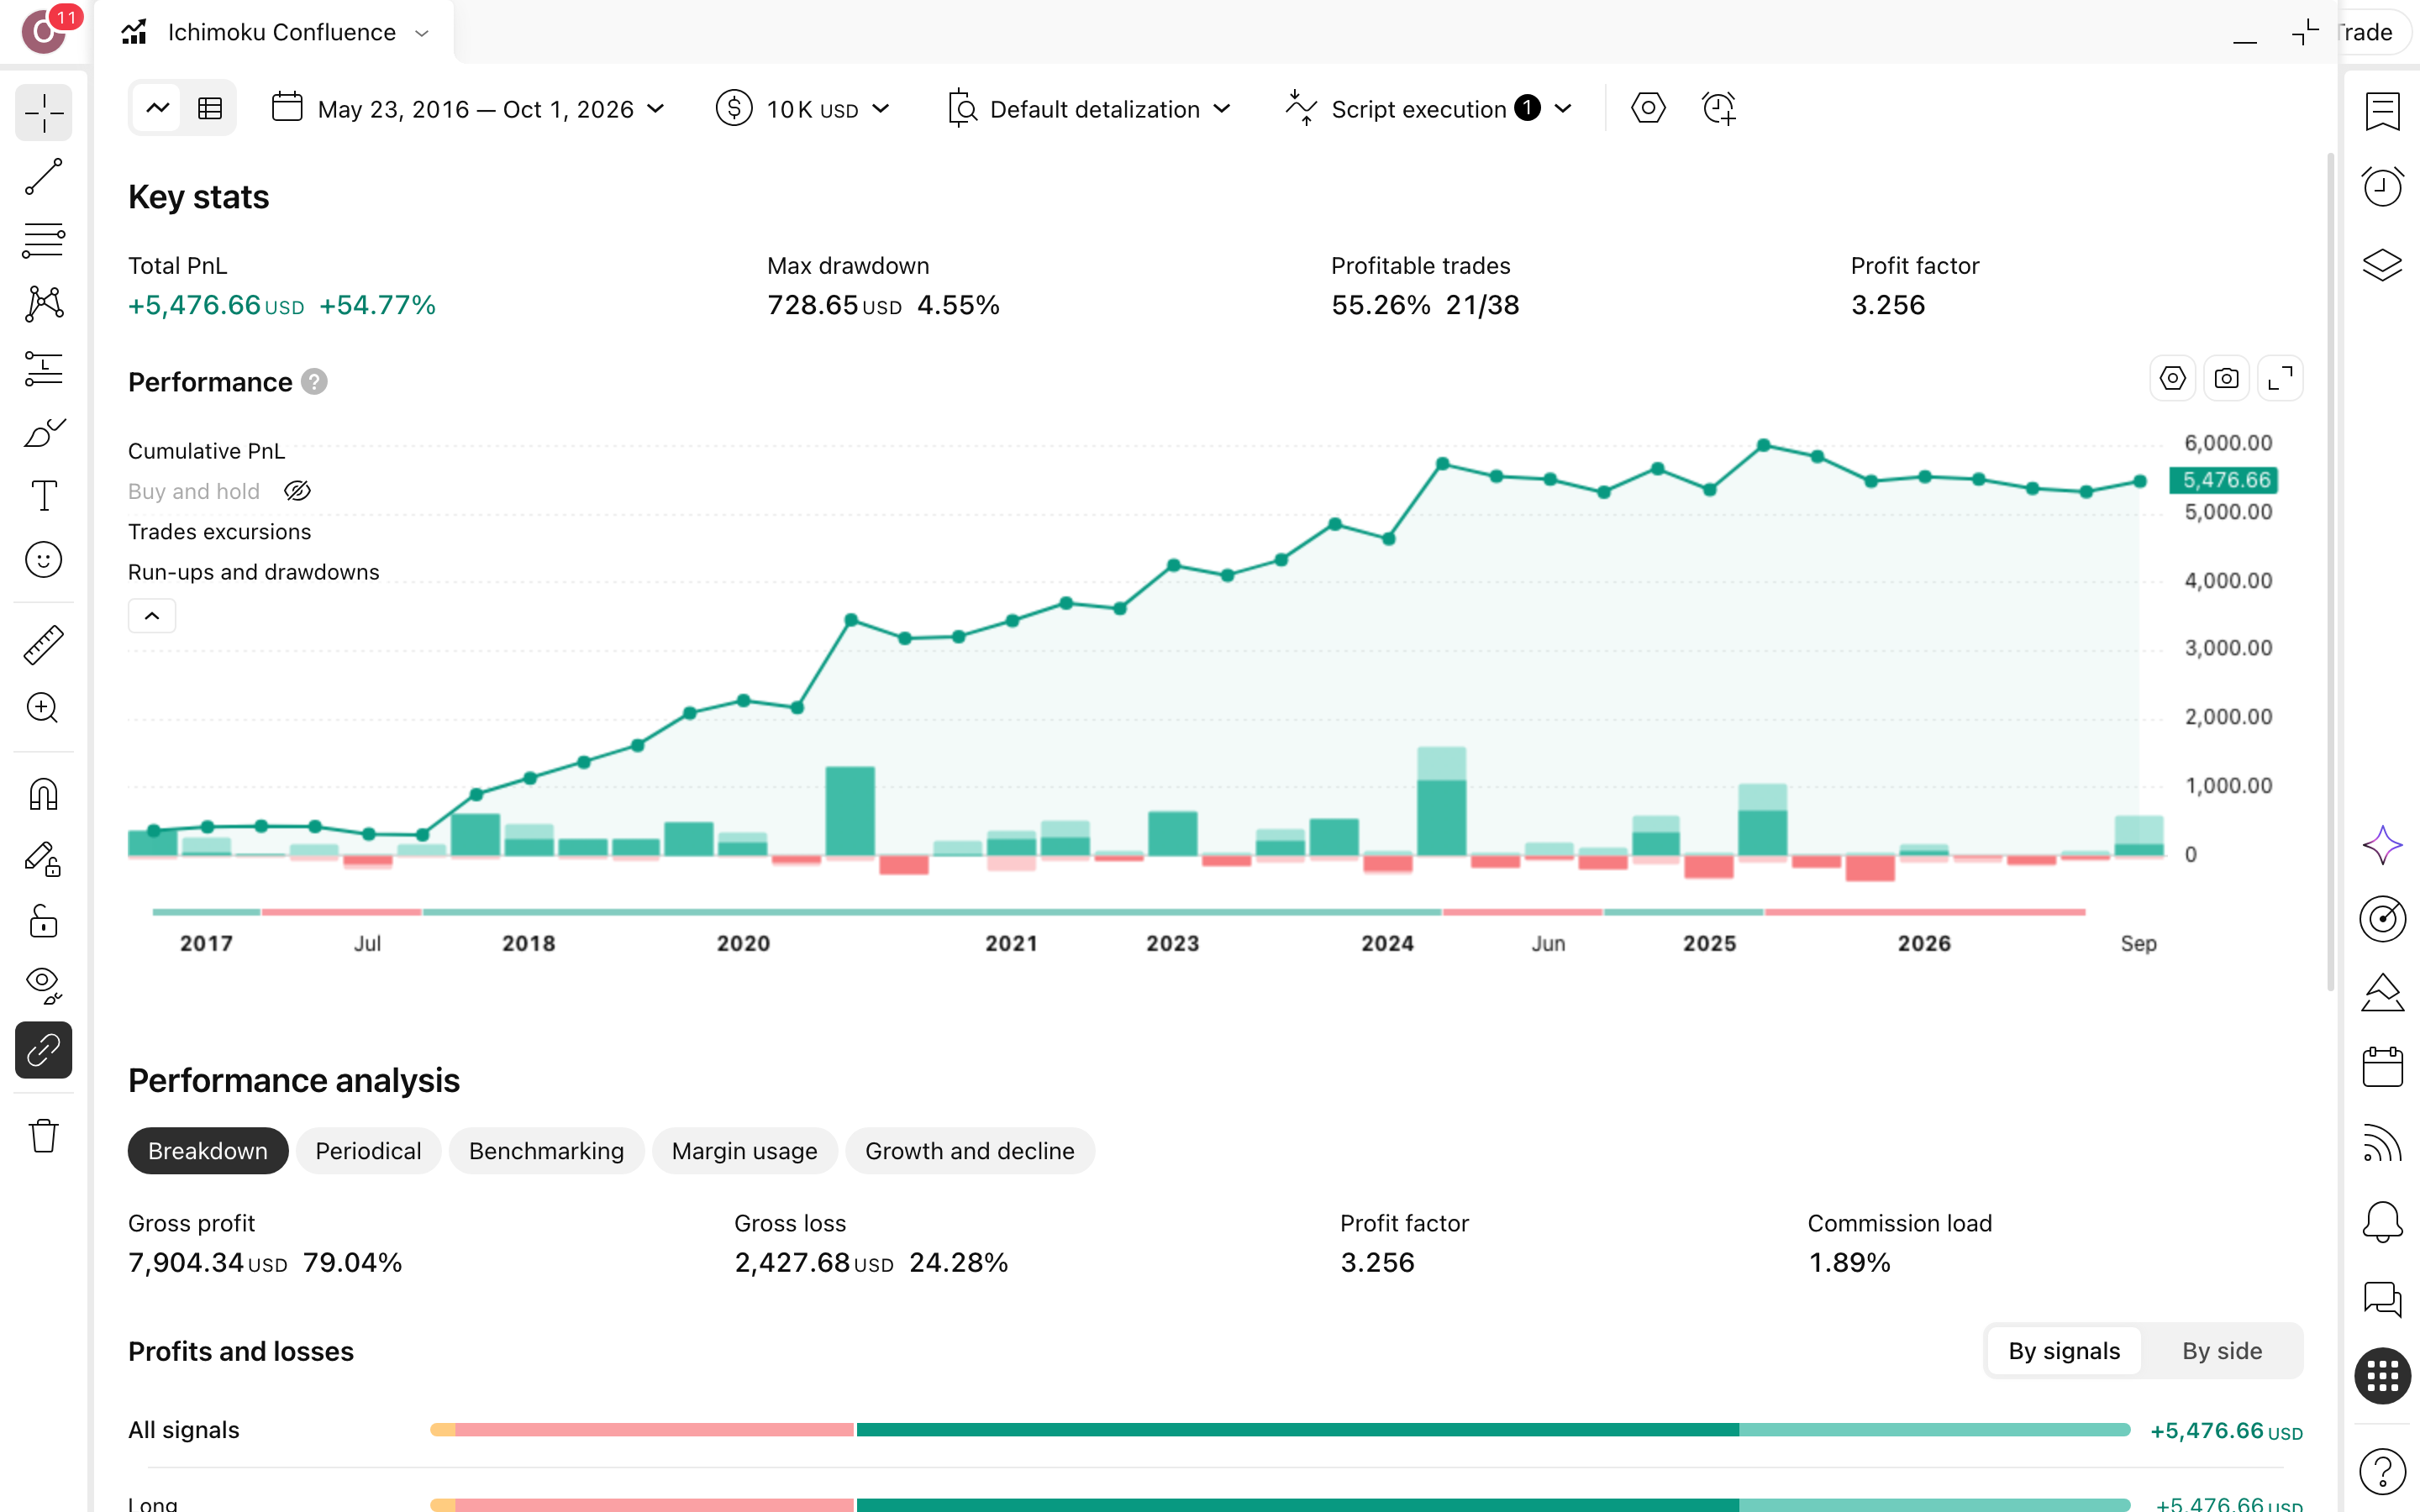Open the Growth and decline tab
This screenshot has height=1512, width=2420.
pyautogui.click(x=970, y=1151)
